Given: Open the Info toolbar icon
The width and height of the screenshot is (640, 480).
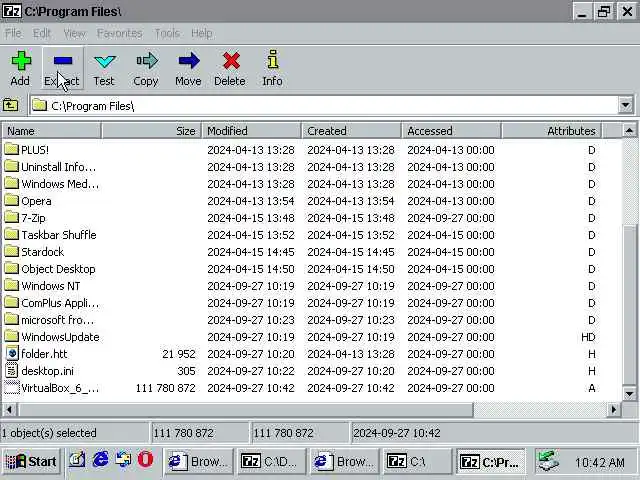Looking at the screenshot, I should [273, 60].
